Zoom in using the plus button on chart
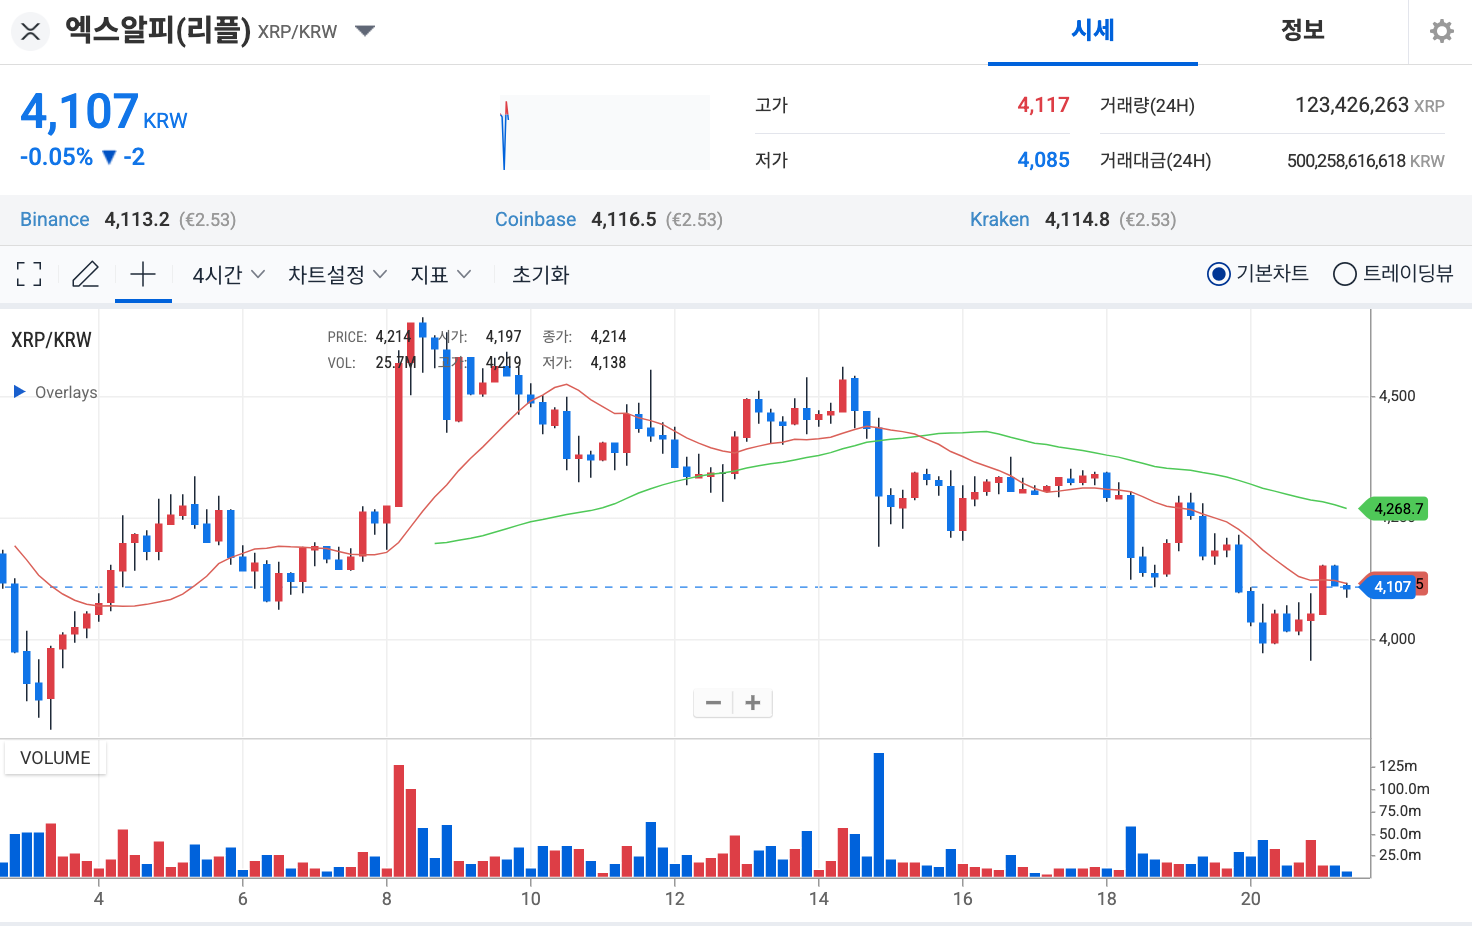 click(752, 702)
